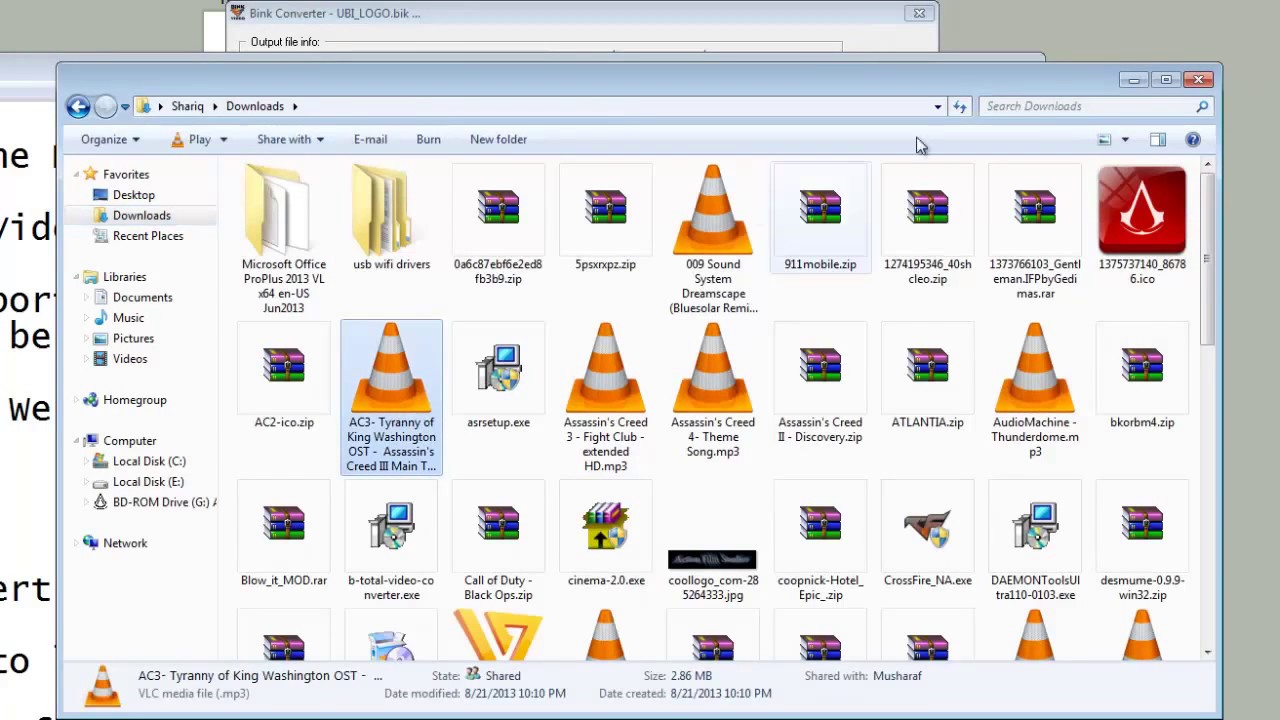
Task: Click the E-mail toolbar command
Action: pyautogui.click(x=370, y=140)
